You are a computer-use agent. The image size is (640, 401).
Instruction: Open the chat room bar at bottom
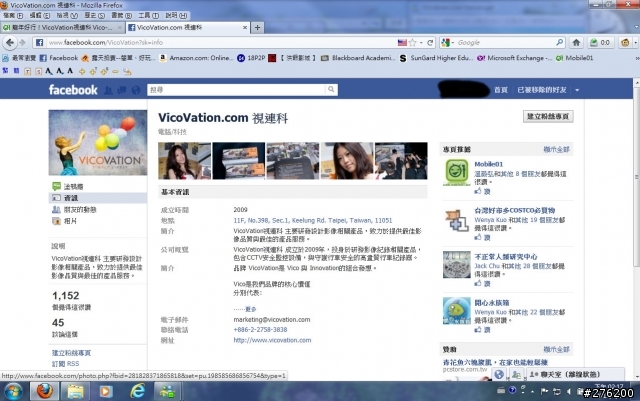[576, 374]
